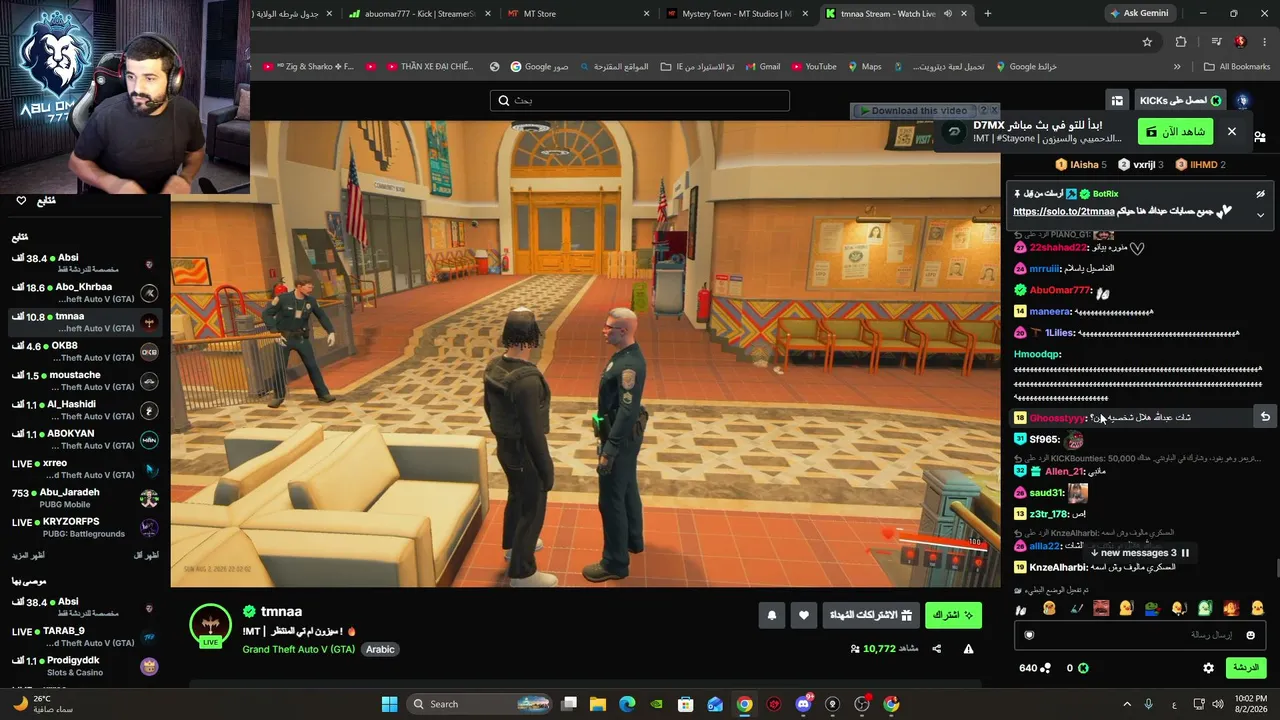This screenshot has width=1280, height=720.
Task: Open weather widget showing 26°C
Action: point(44,704)
